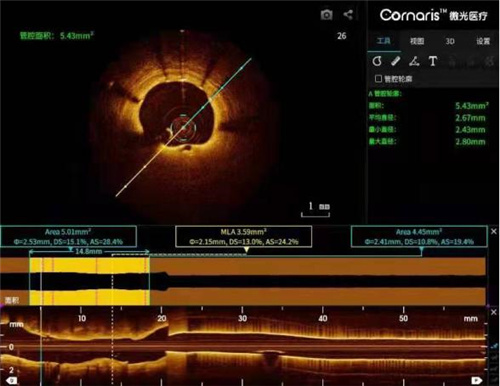The width and height of the screenshot is (500, 386).
Task: Close the lumen profile panel
Action: tap(494, 231)
